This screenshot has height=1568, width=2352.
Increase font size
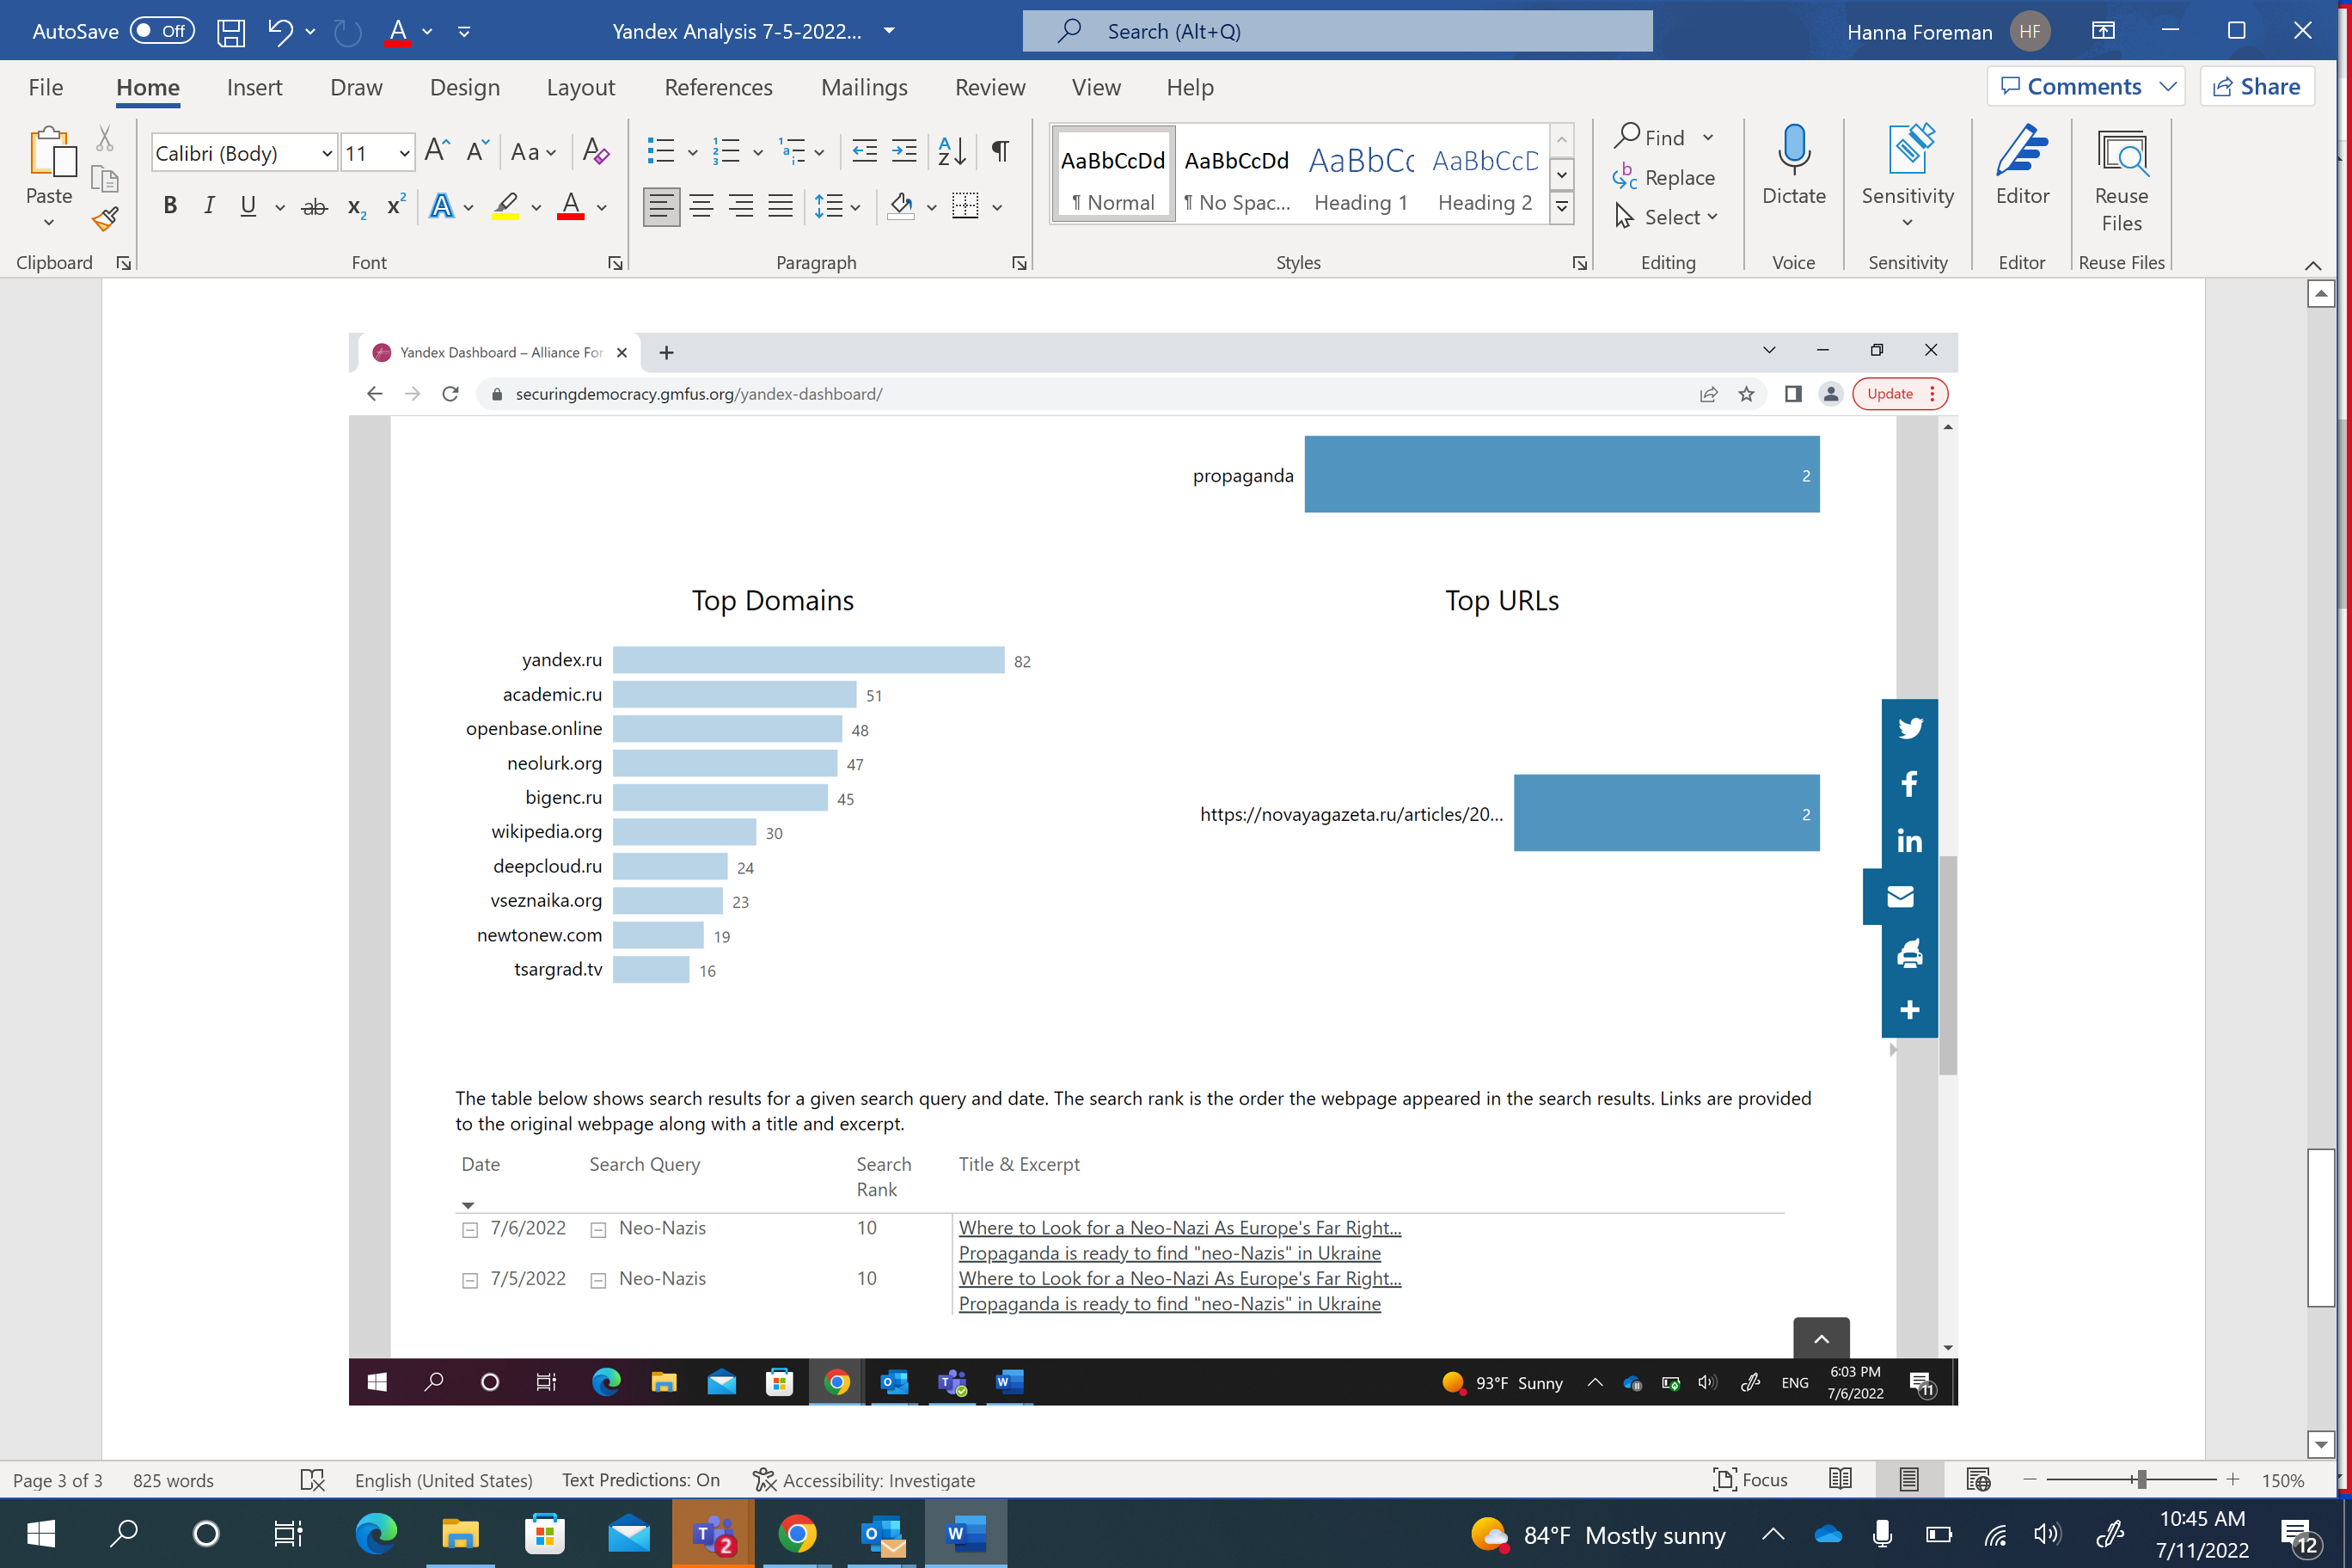point(438,151)
